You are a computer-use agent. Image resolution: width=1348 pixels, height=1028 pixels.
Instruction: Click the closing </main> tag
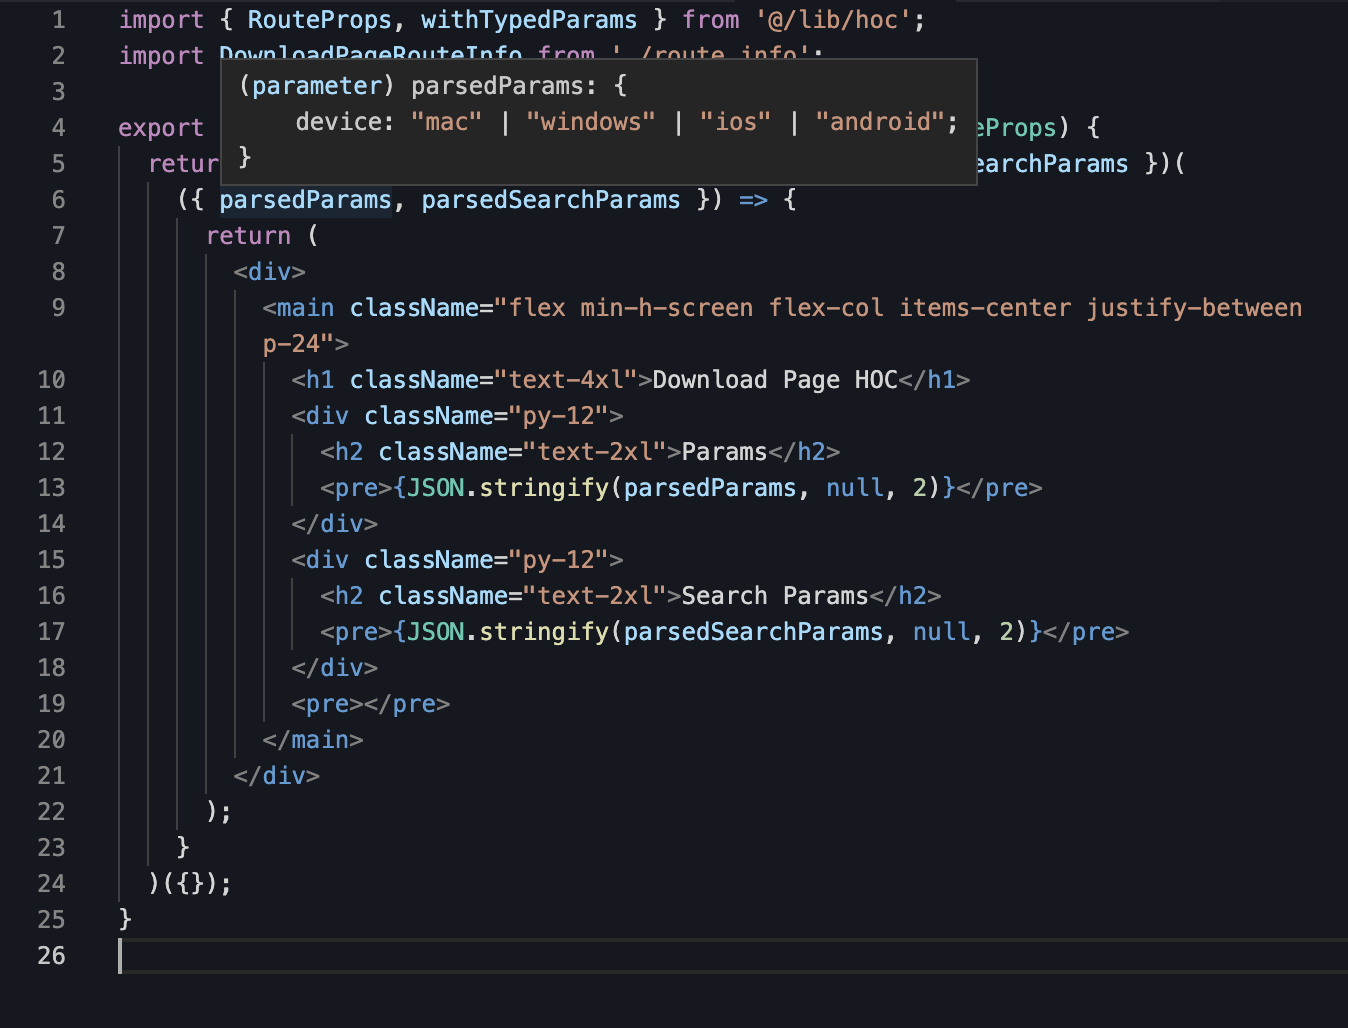(x=312, y=740)
